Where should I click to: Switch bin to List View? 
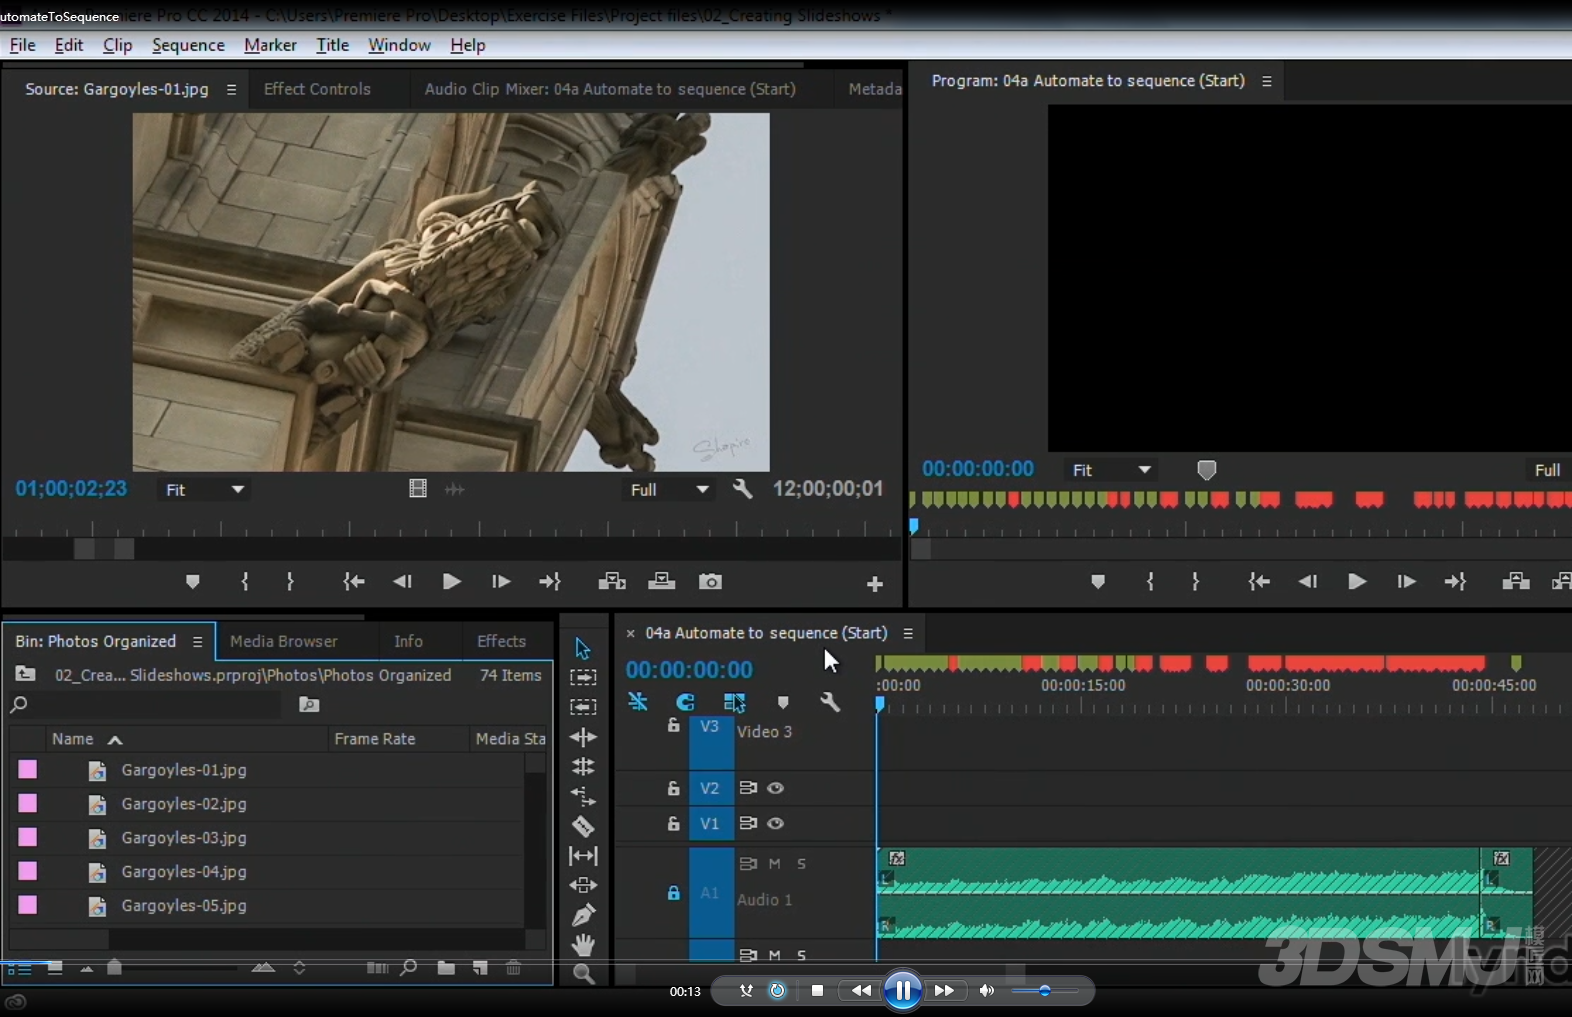[19, 968]
